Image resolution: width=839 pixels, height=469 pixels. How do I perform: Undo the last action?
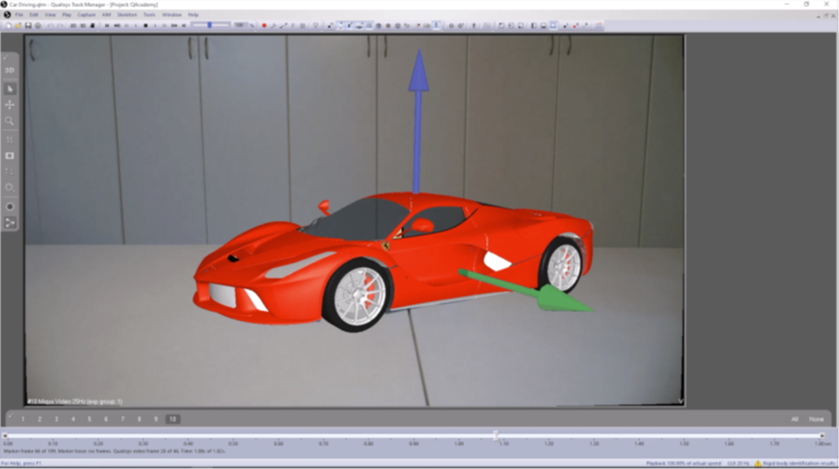[50, 26]
